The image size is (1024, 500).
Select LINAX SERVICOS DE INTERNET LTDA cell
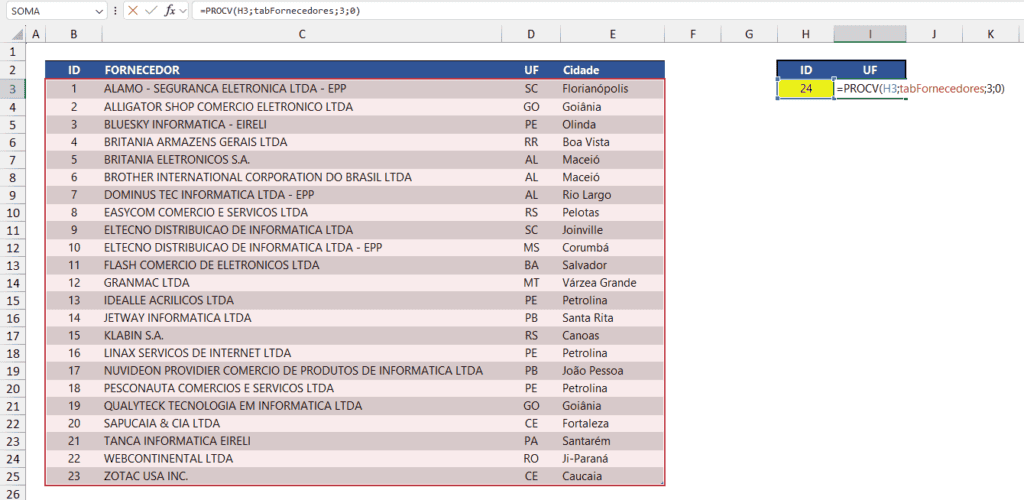point(302,353)
